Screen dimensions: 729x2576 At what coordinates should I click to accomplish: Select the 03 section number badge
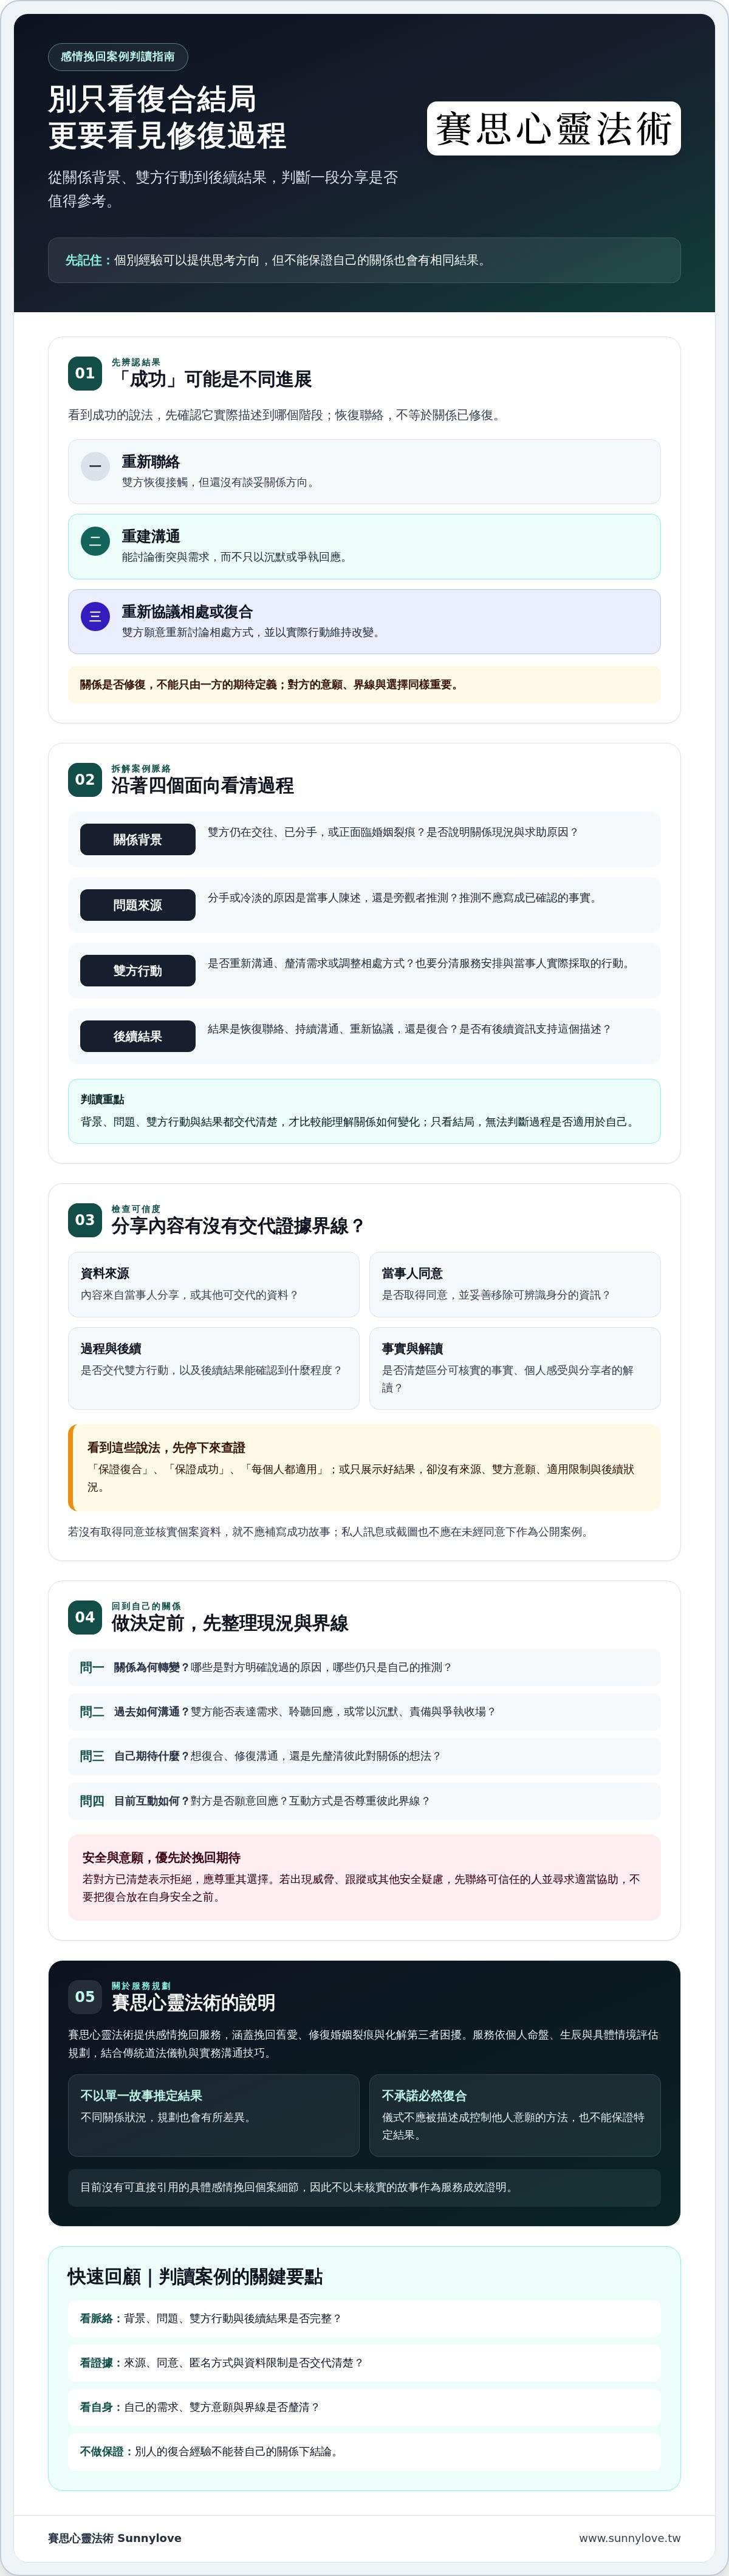click(x=85, y=1219)
